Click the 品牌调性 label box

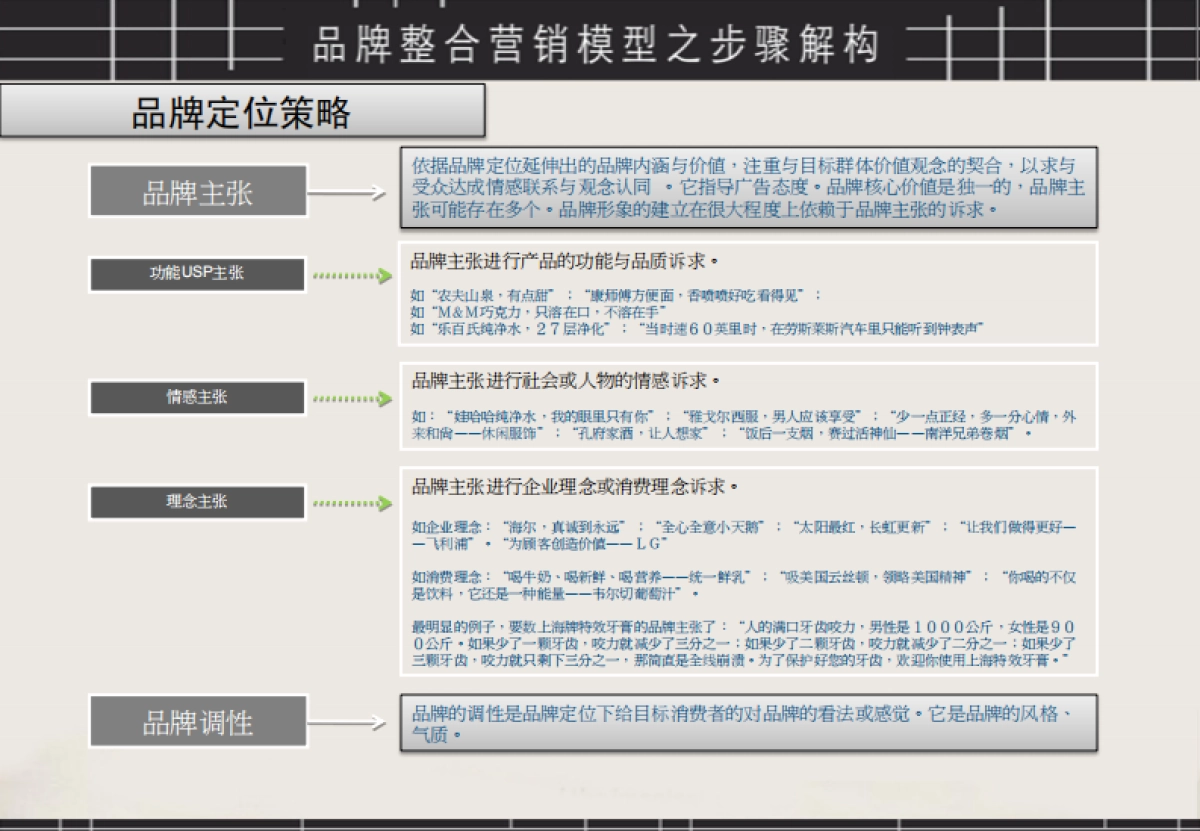pos(197,719)
